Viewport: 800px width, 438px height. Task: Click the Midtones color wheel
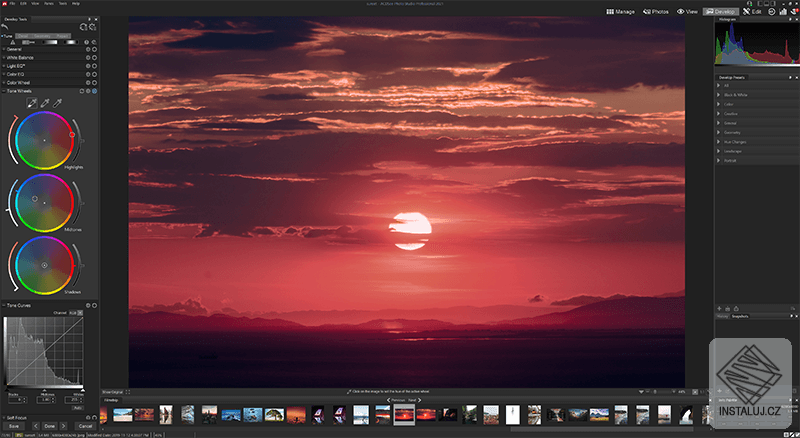pos(44,203)
